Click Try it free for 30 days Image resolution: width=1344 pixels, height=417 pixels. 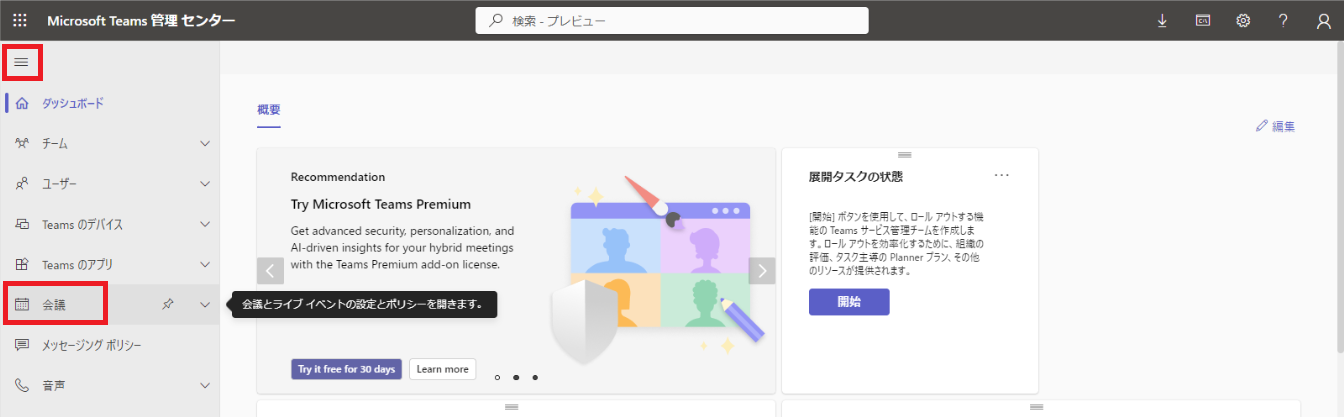click(x=346, y=369)
